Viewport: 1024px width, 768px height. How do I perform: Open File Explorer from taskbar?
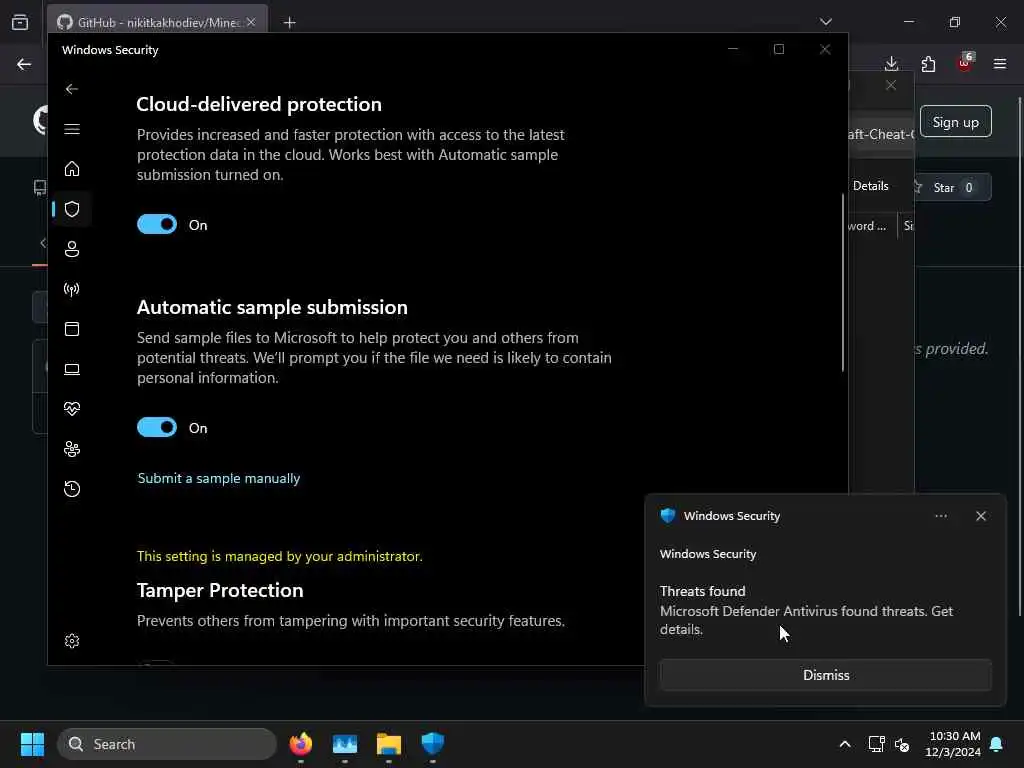pos(389,744)
